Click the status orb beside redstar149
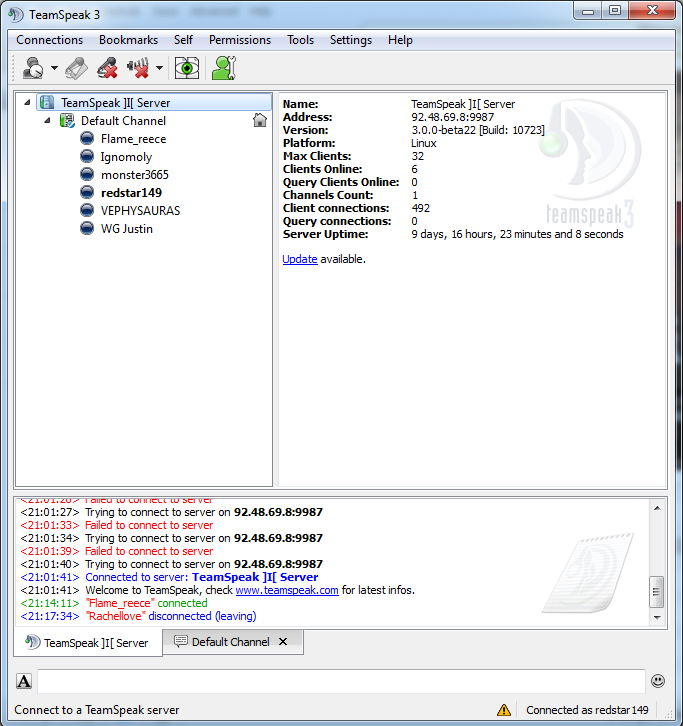Viewport: 683px width, 726px height. [x=87, y=193]
